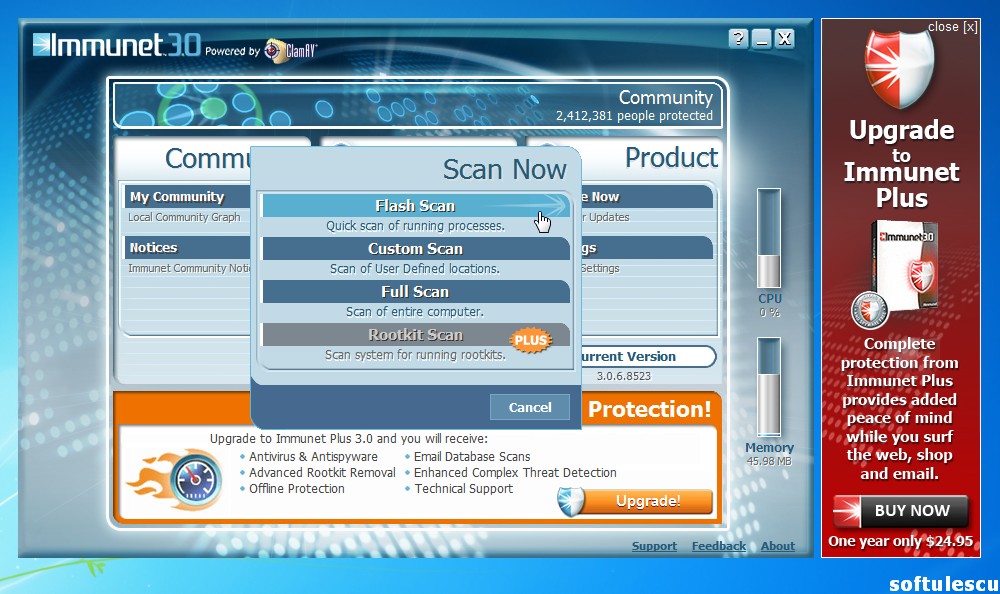
Task: Click the Immunet 3.0 product box image
Action: [904, 267]
